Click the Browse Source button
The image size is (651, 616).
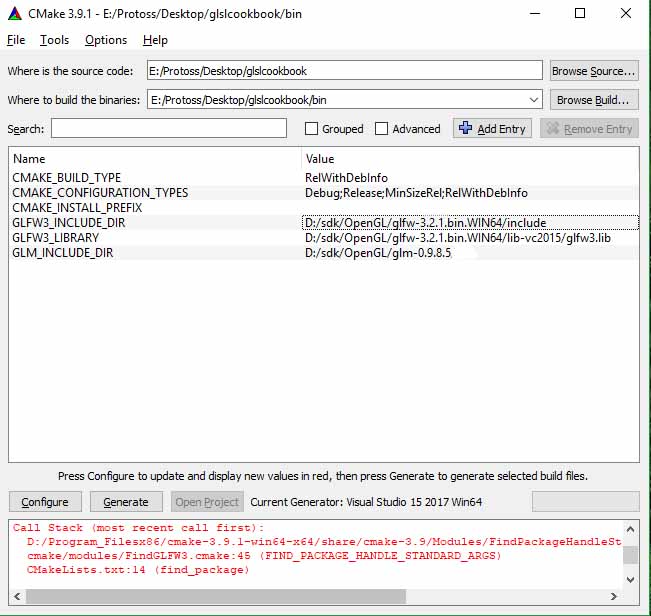[x=594, y=71]
